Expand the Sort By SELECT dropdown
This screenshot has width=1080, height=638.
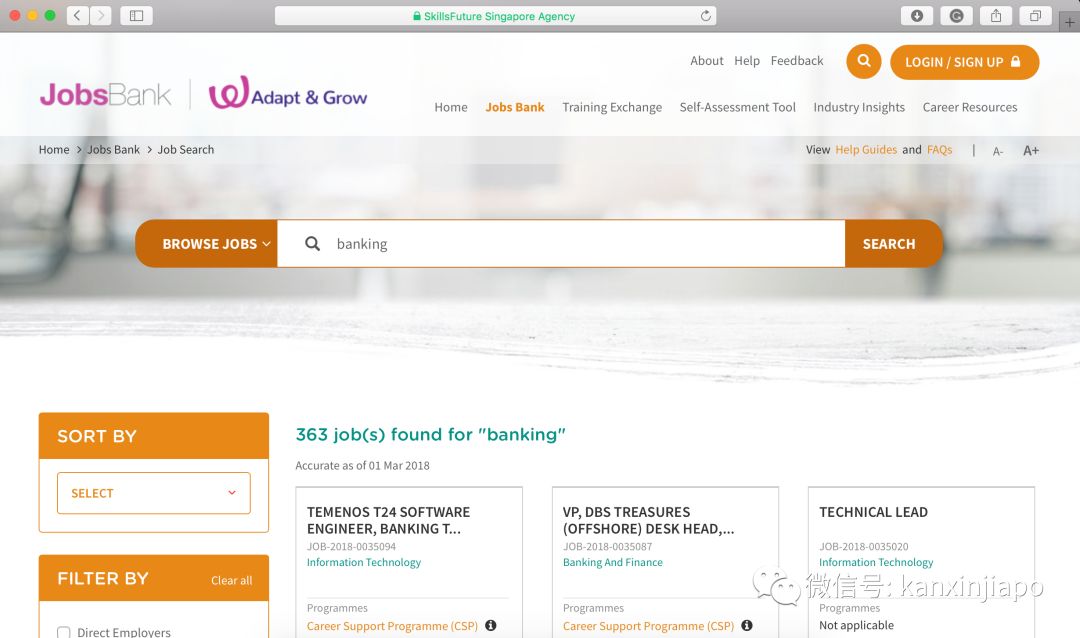click(153, 493)
